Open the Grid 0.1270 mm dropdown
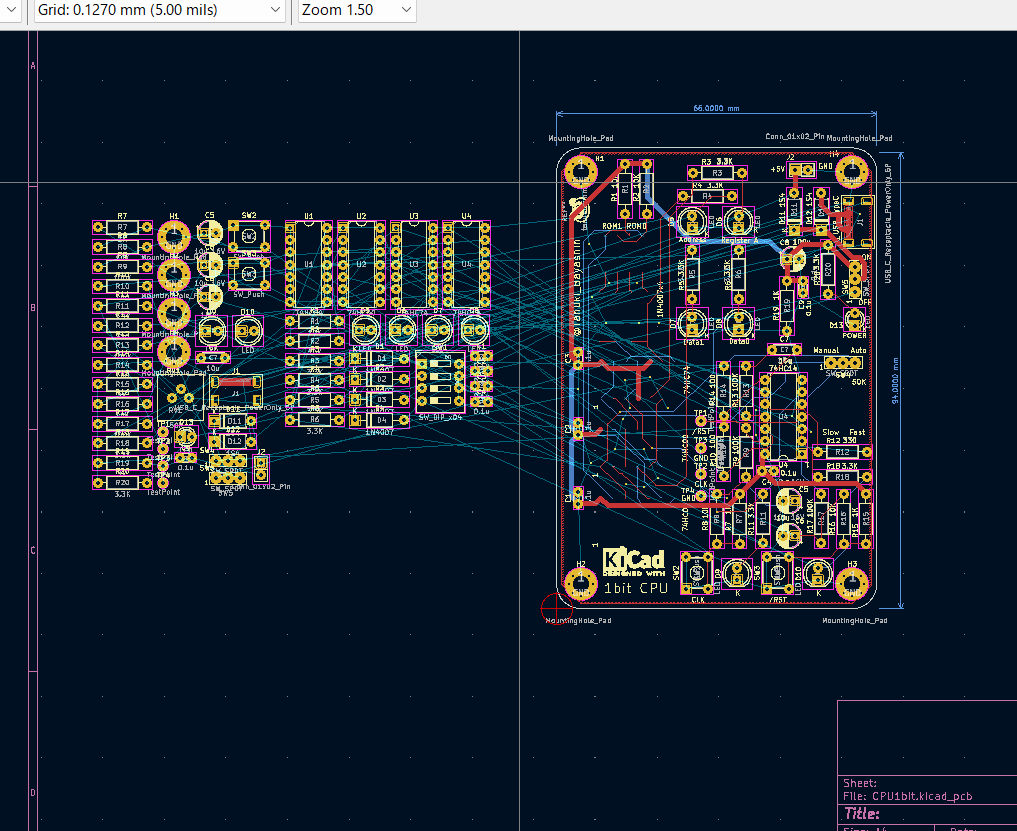Screen dimensions: 1017x831 tap(159, 10)
